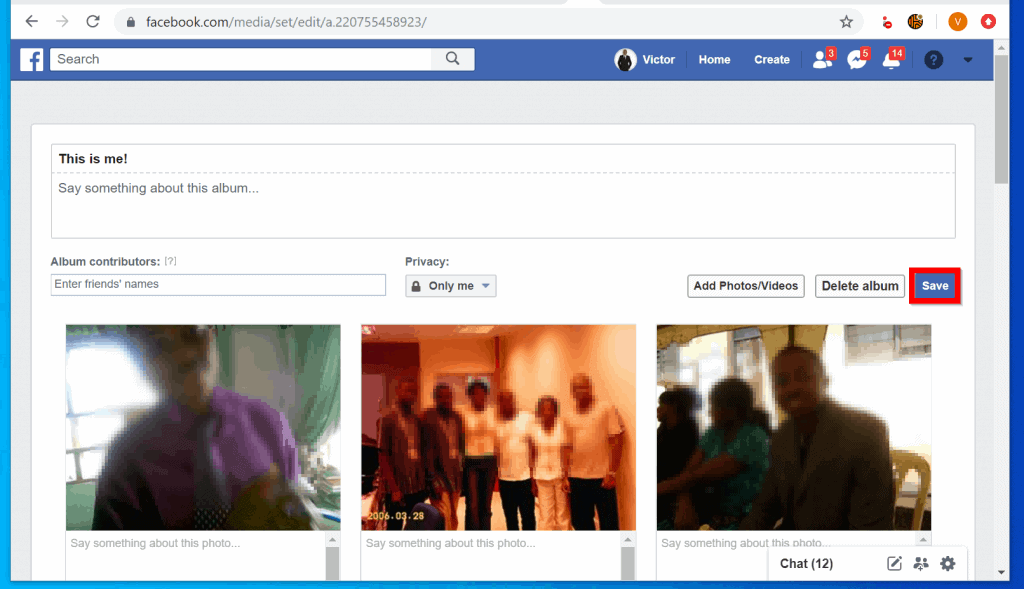Go back using the browser back arrow
Image resolution: width=1024 pixels, height=589 pixels.
click(x=31, y=22)
